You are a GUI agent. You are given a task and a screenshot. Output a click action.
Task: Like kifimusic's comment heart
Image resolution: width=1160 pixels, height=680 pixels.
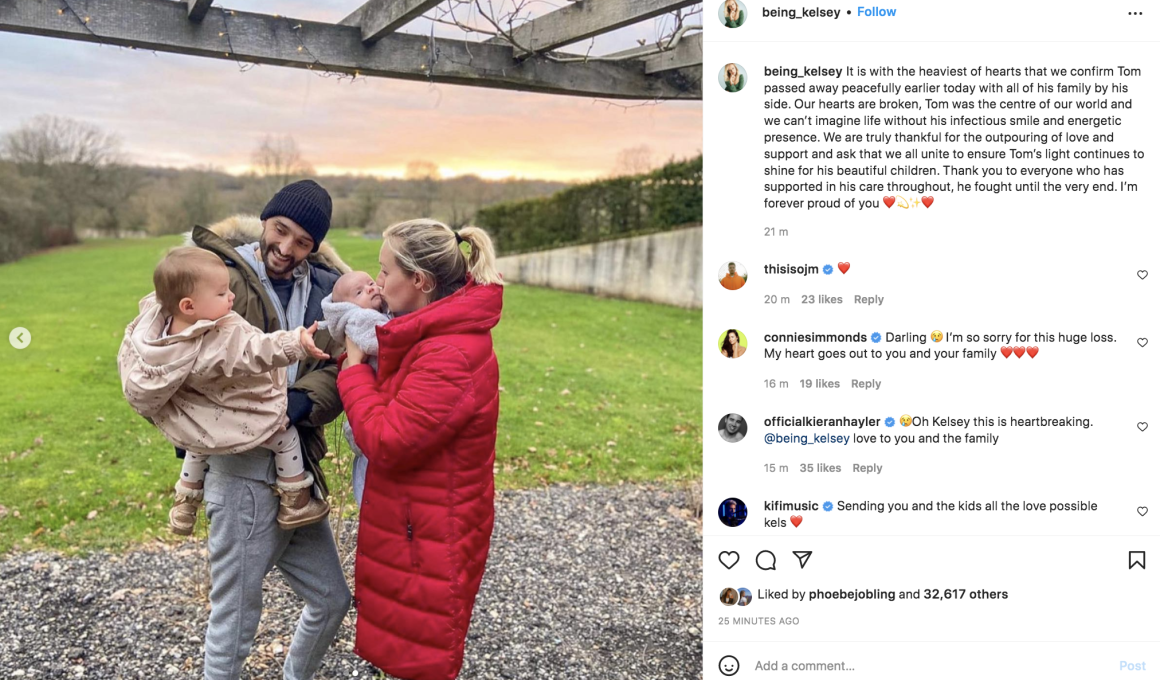(x=1142, y=511)
